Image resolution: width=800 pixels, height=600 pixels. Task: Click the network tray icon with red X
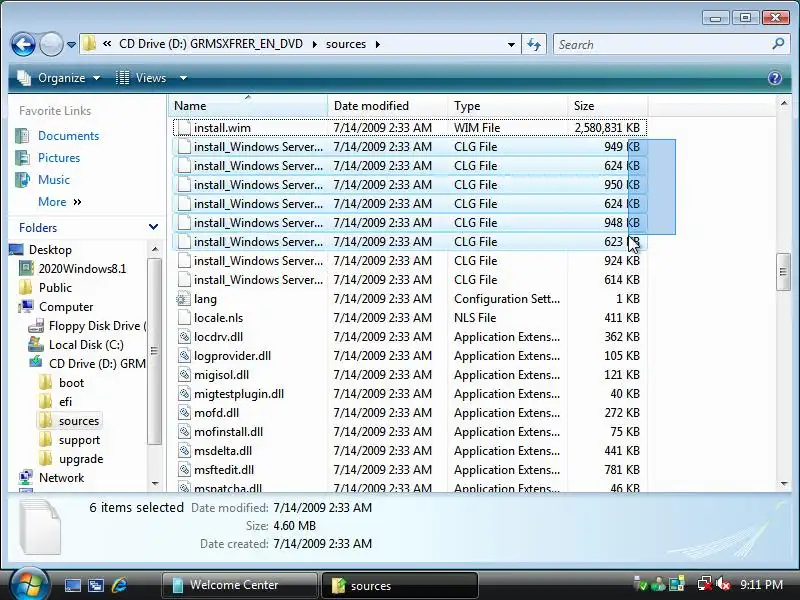704,584
